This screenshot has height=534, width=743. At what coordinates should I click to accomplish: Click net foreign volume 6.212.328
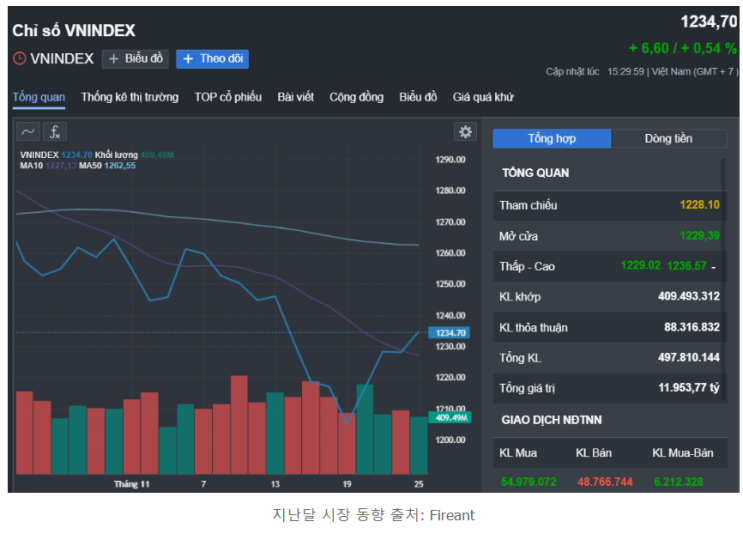(x=679, y=482)
